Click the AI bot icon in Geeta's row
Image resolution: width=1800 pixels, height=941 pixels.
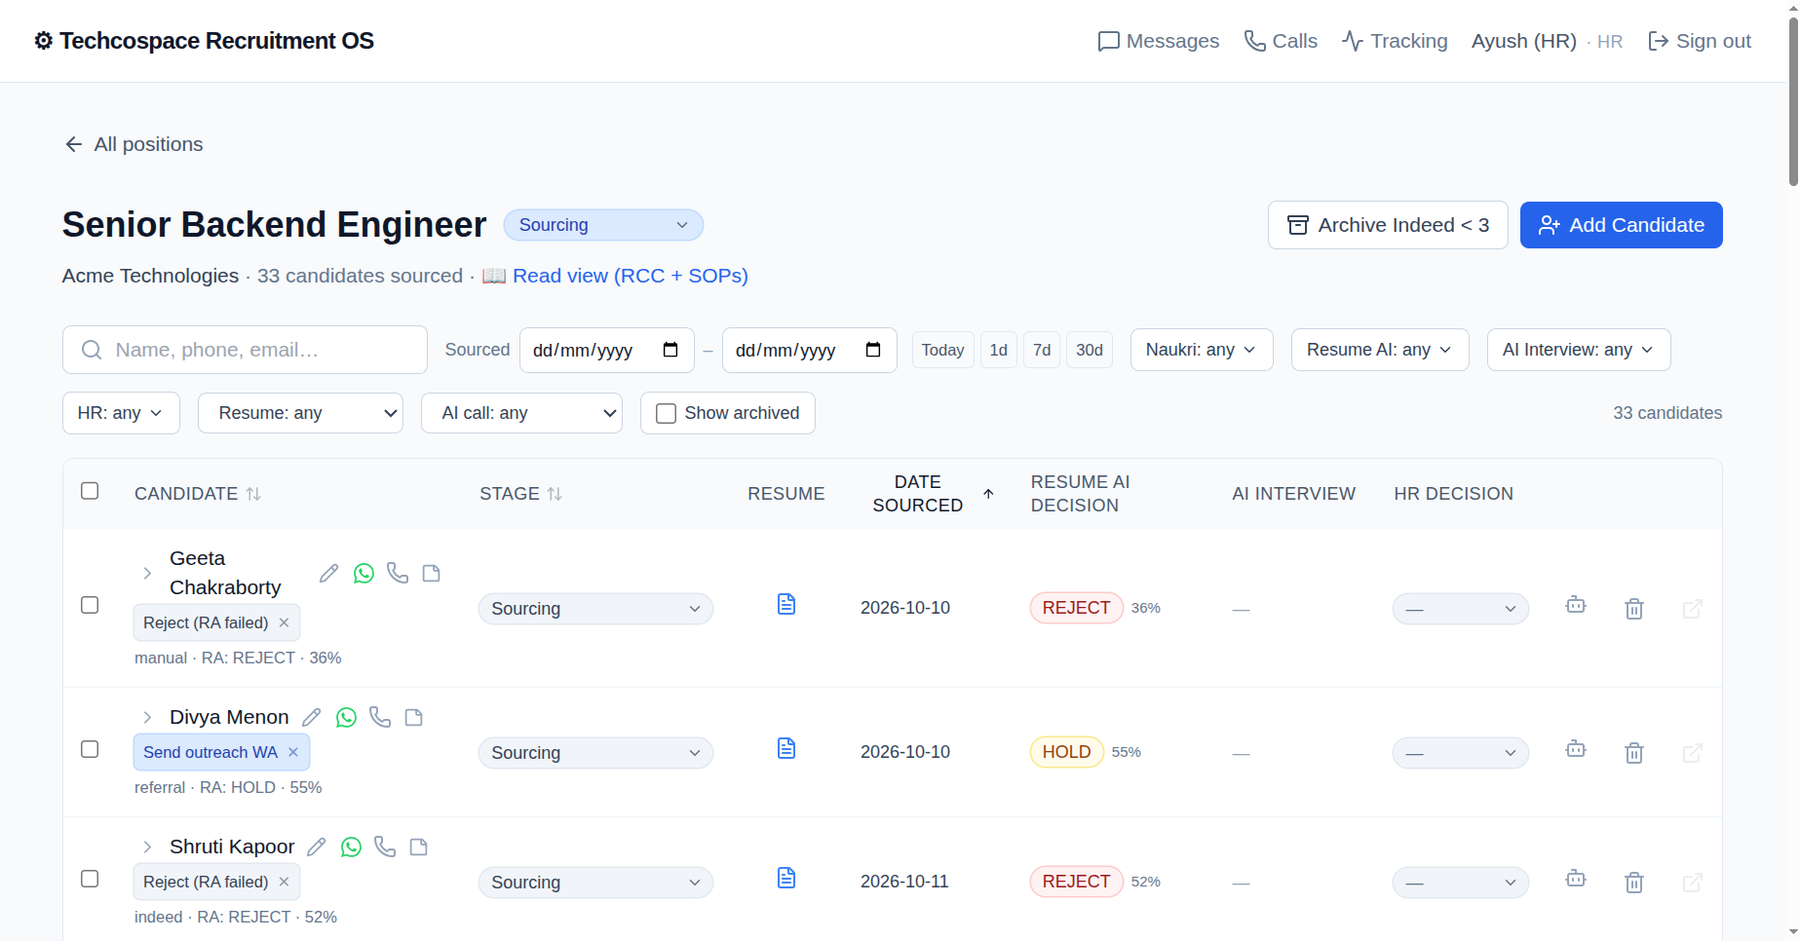coord(1576,605)
